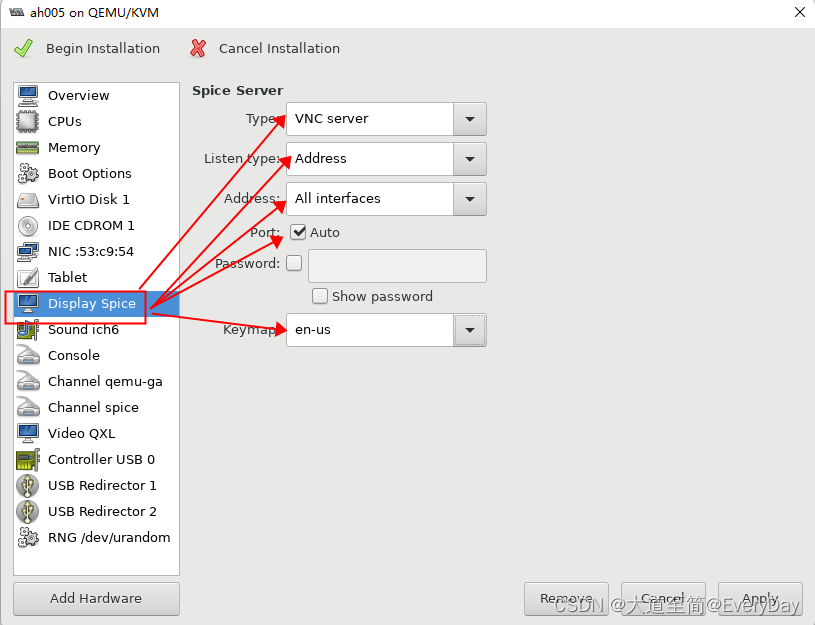The image size is (815, 625).
Task: Click the Channel spice icon
Action: [28, 407]
